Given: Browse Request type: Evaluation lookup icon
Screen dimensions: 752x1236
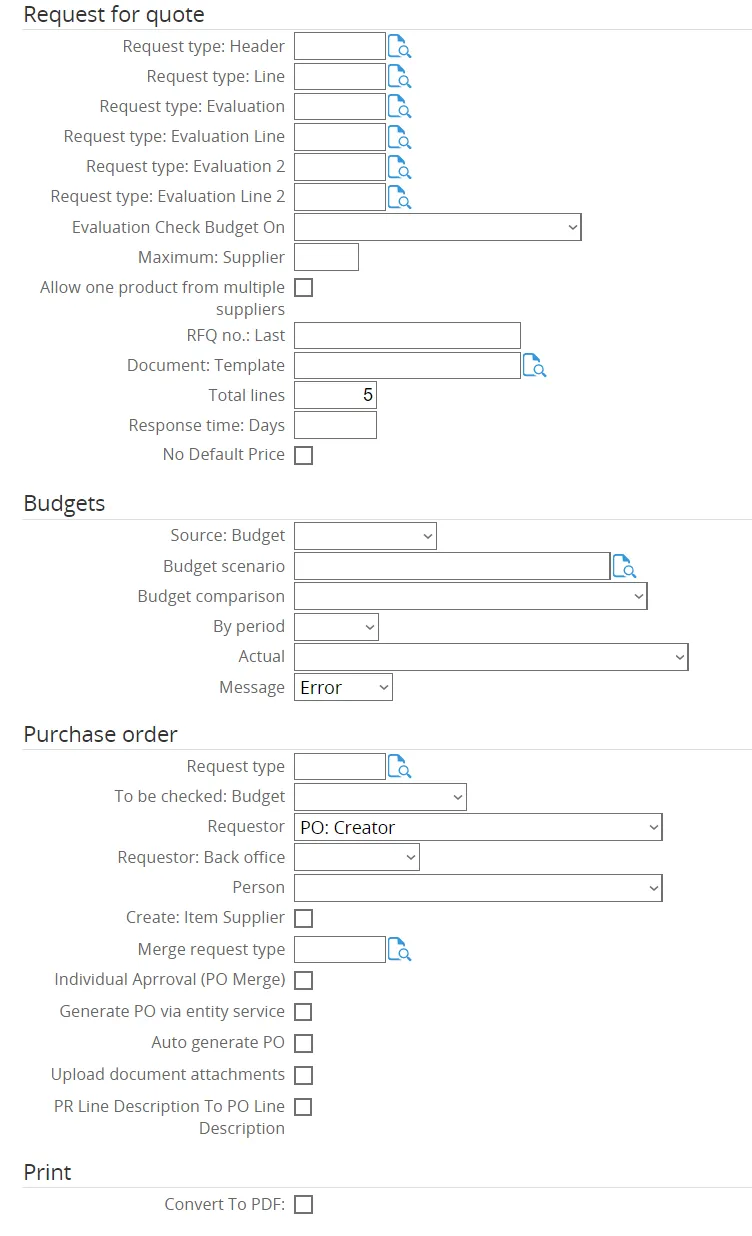Looking at the screenshot, I should [399, 107].
